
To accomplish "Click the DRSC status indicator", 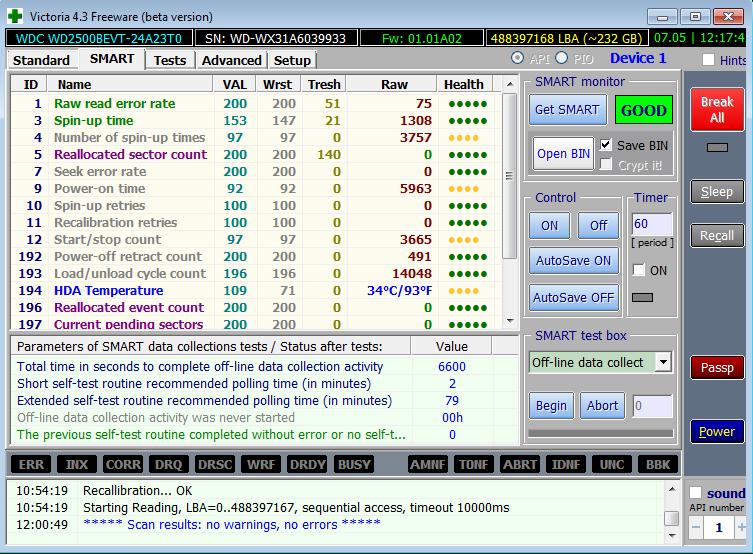I will click(215, 464).
